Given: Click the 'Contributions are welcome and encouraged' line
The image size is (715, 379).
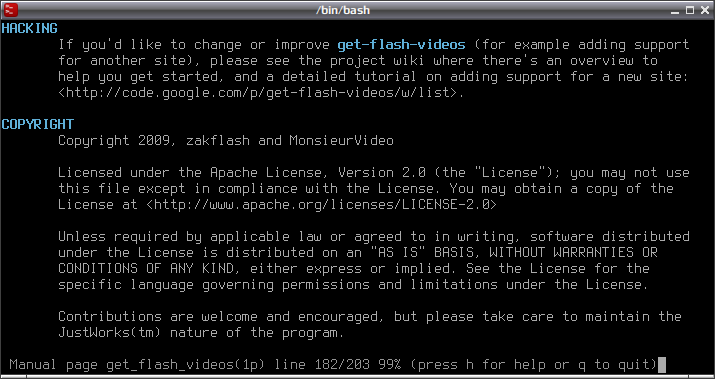Looking at the screenshot, I should (370, 316).
